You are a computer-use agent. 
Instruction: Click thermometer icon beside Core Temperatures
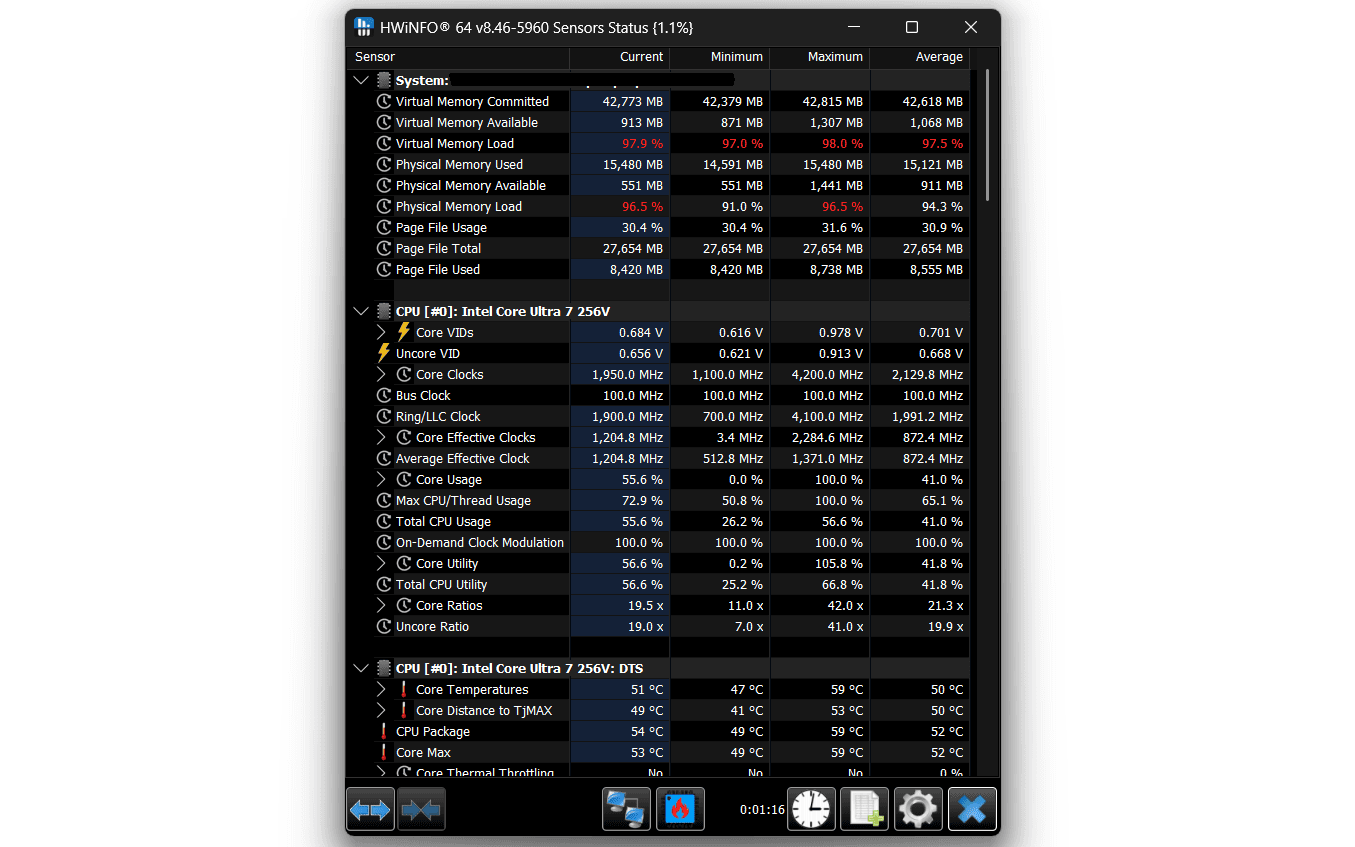coord(404,690)
